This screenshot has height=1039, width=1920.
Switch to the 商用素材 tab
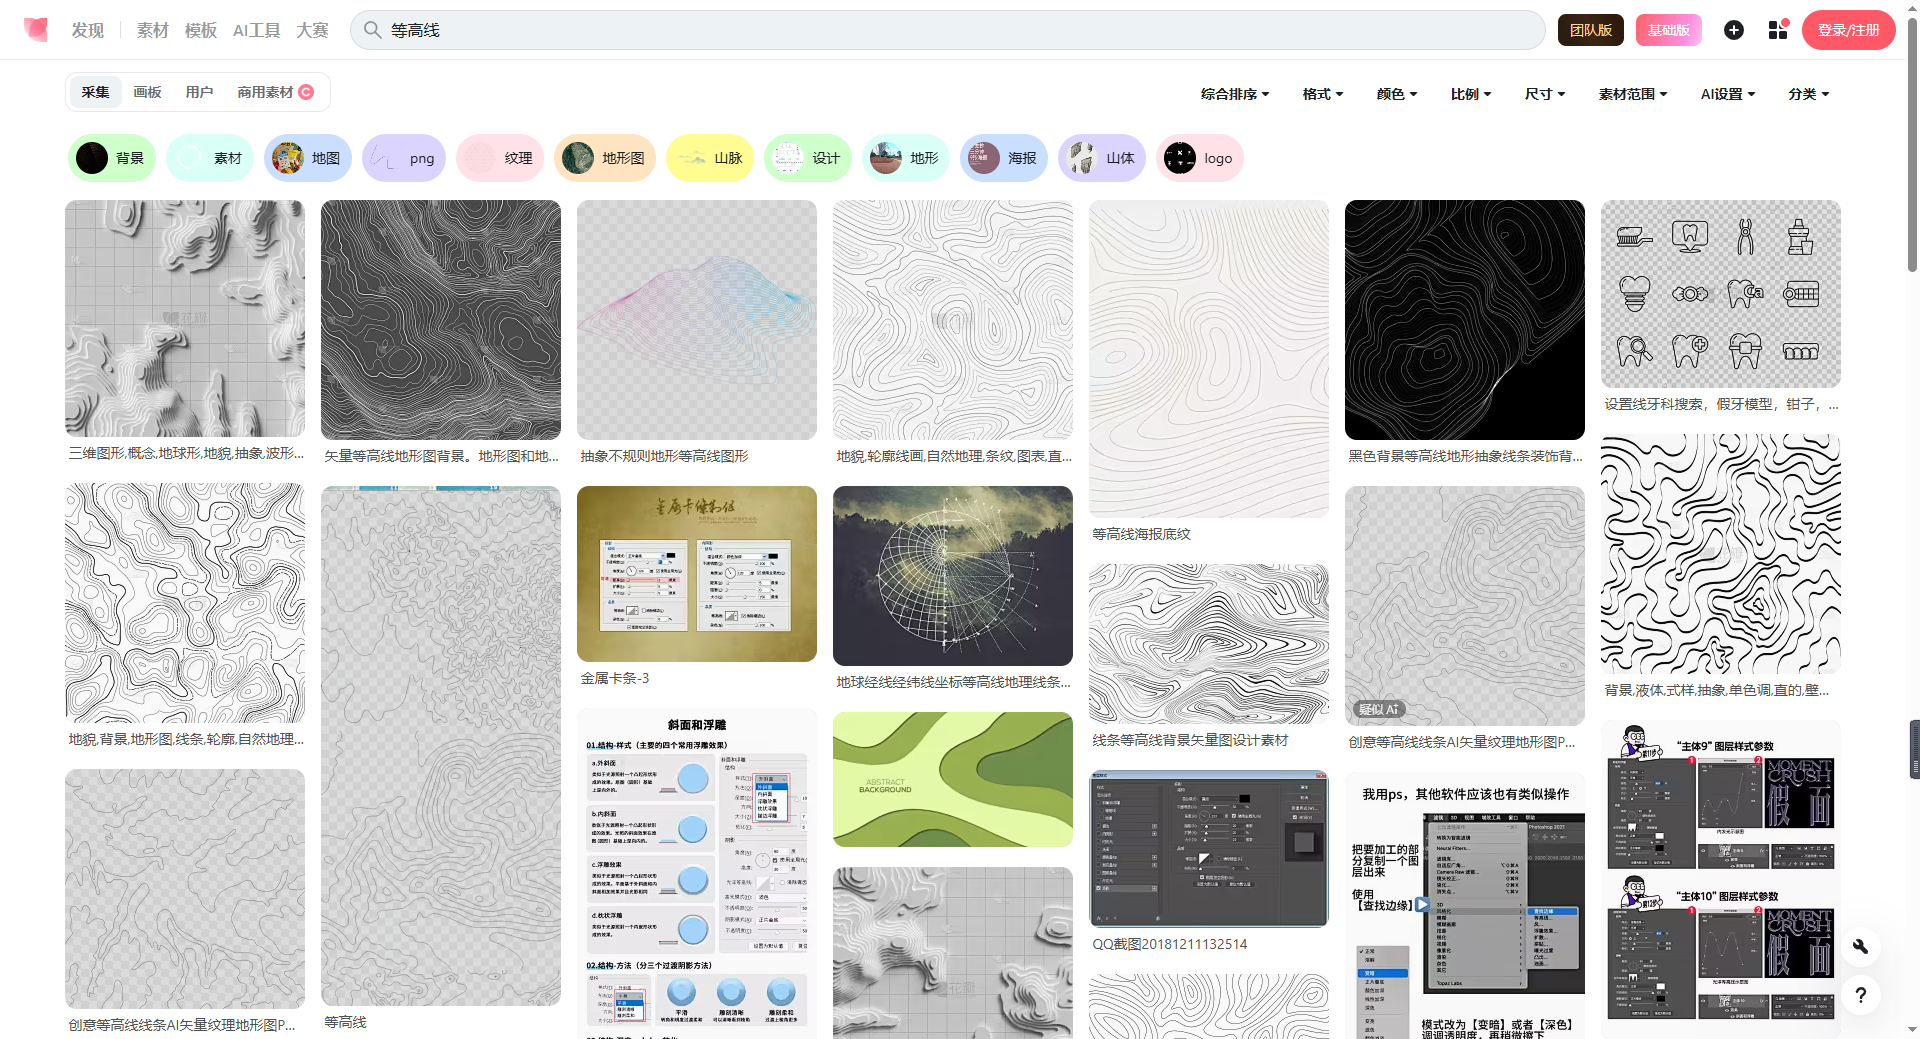click(x=275, y=92)
